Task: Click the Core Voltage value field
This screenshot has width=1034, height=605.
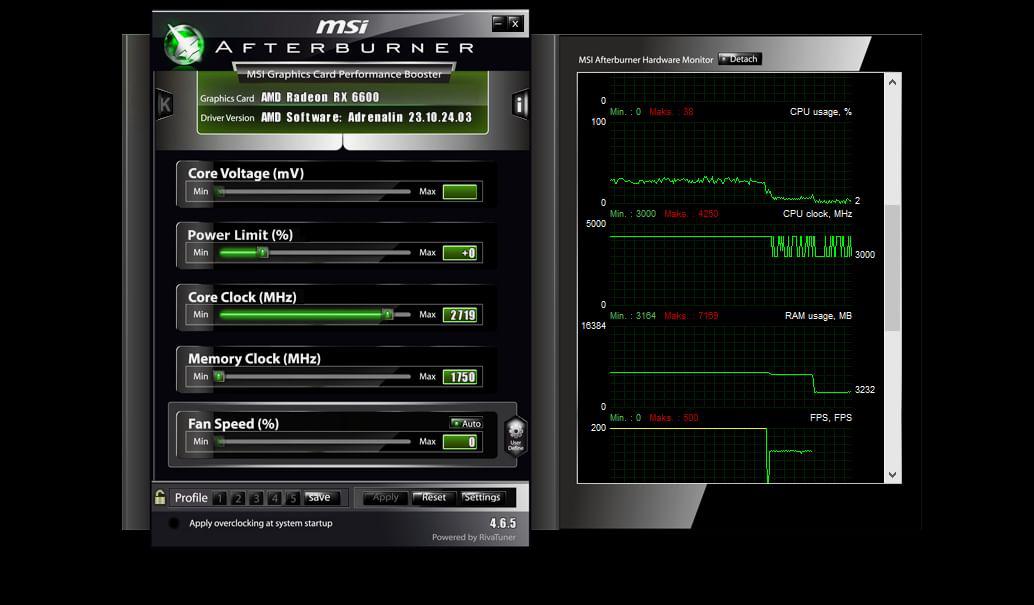Action: pos(460,192)
